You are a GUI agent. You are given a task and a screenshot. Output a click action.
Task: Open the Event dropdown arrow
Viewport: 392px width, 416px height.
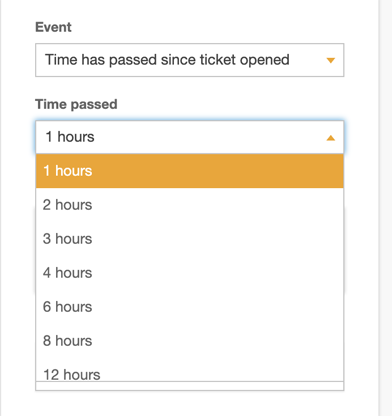point(330,60)
